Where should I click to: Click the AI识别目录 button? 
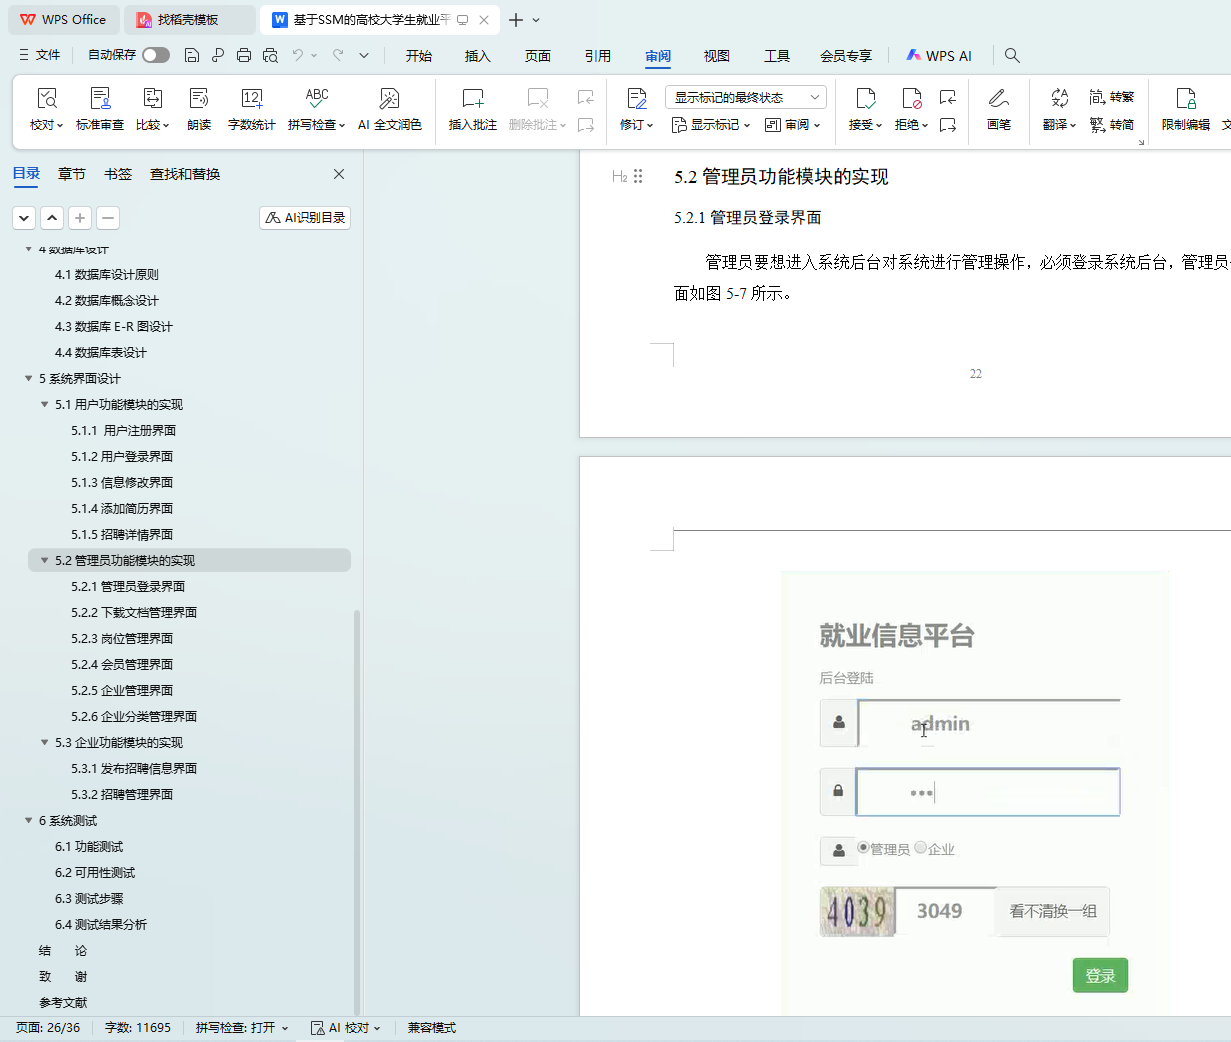pos(305,218)
